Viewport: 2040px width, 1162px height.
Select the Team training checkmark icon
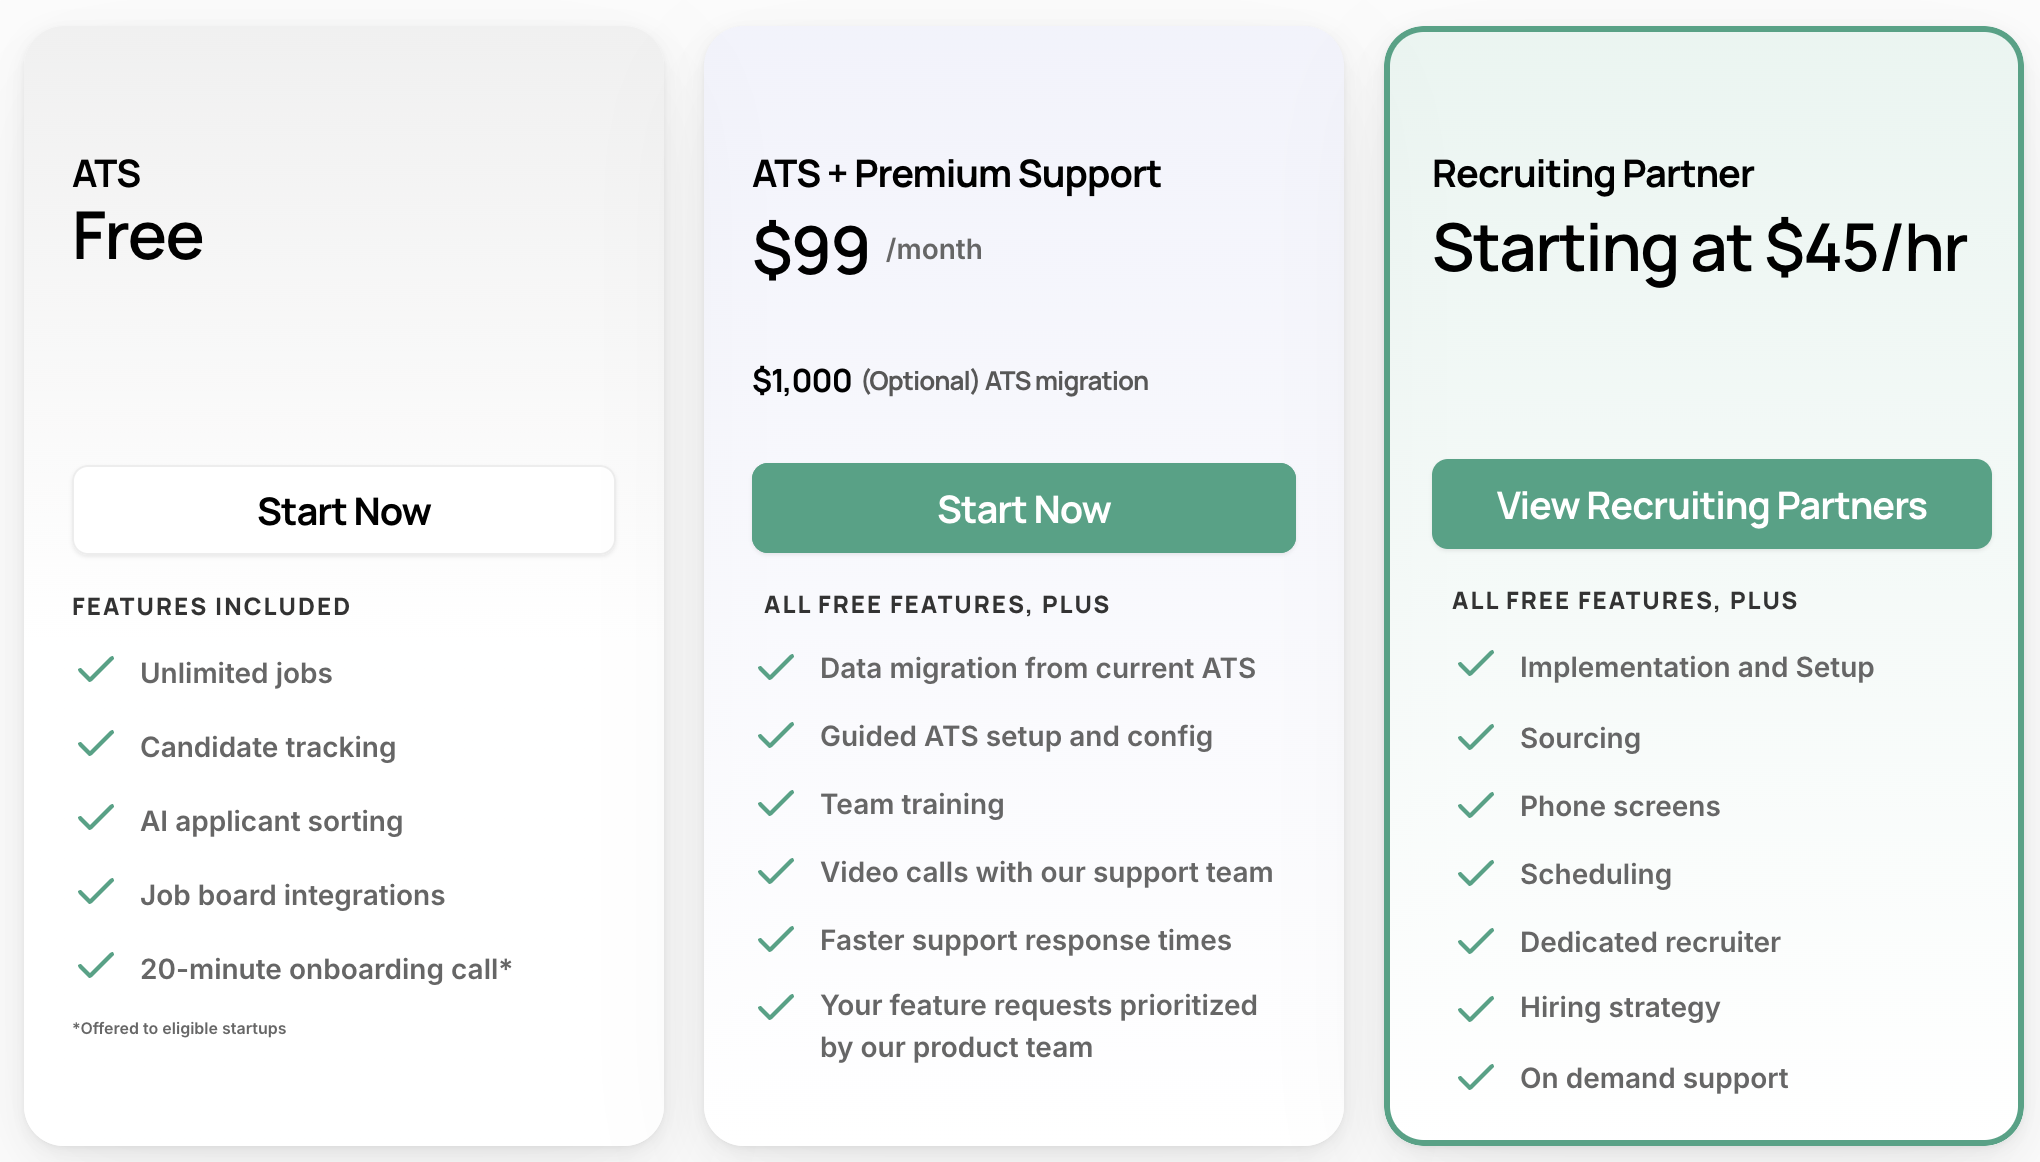776,801
